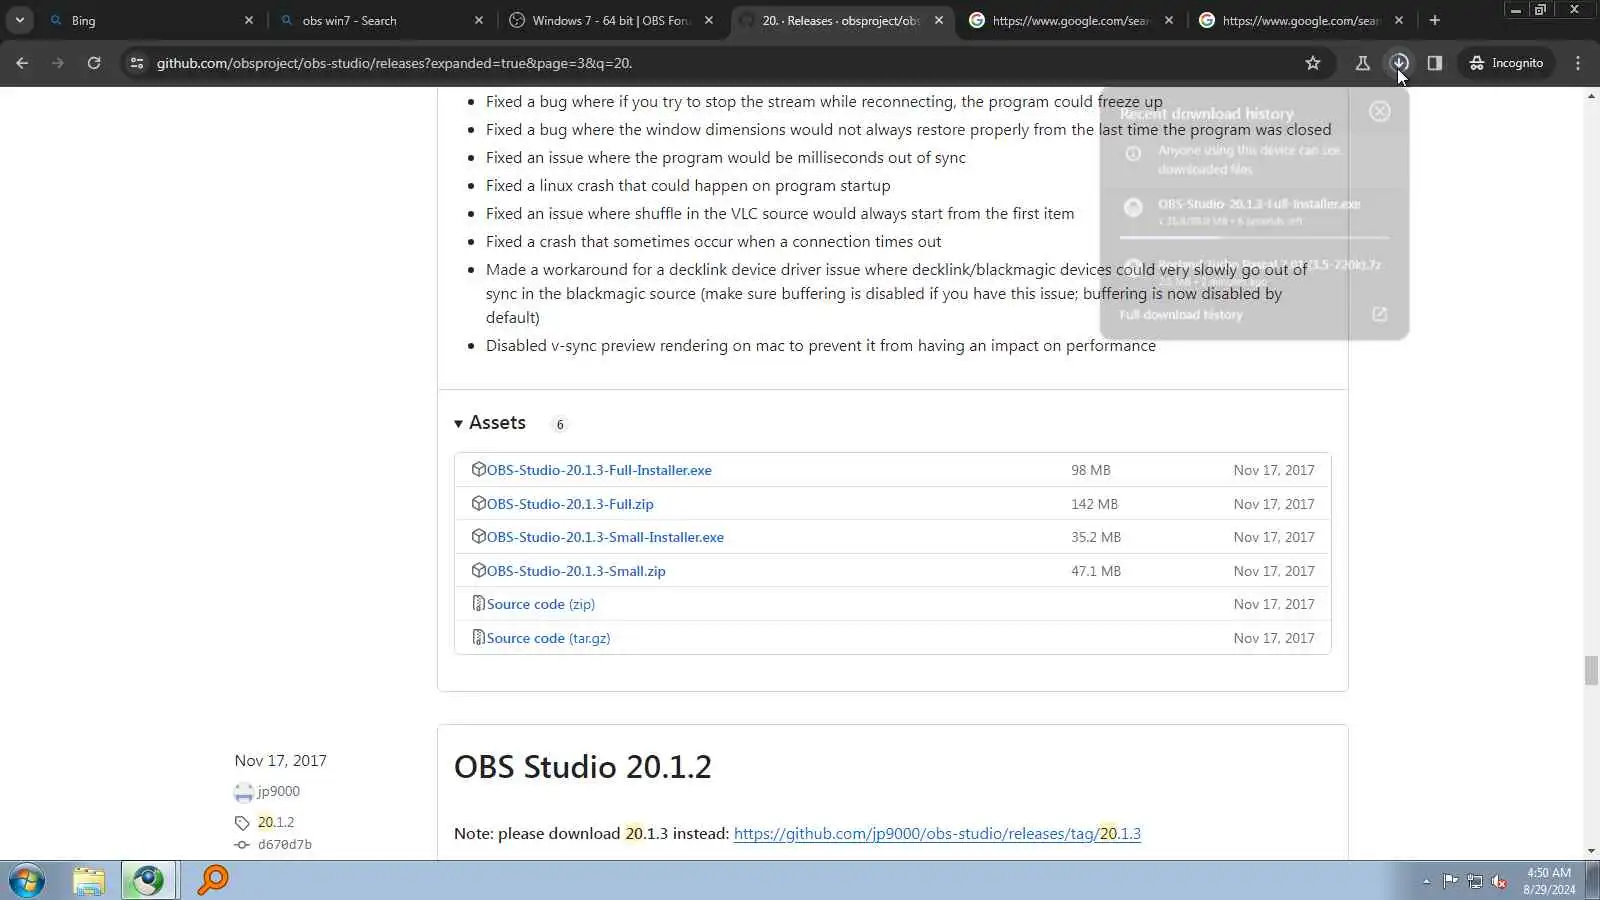Screen dimensions: 1600x900
Task: Open the orange magnifier taskbar app
Action: click(x=213, y=881)
